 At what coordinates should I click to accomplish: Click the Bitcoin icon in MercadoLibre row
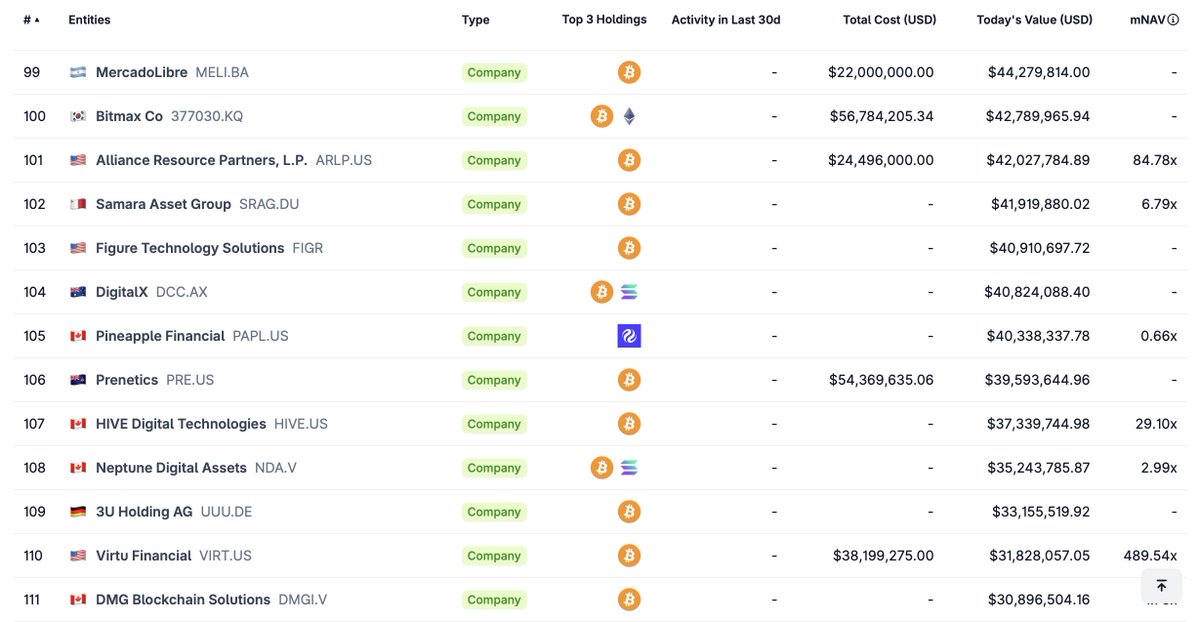[629, 72]
